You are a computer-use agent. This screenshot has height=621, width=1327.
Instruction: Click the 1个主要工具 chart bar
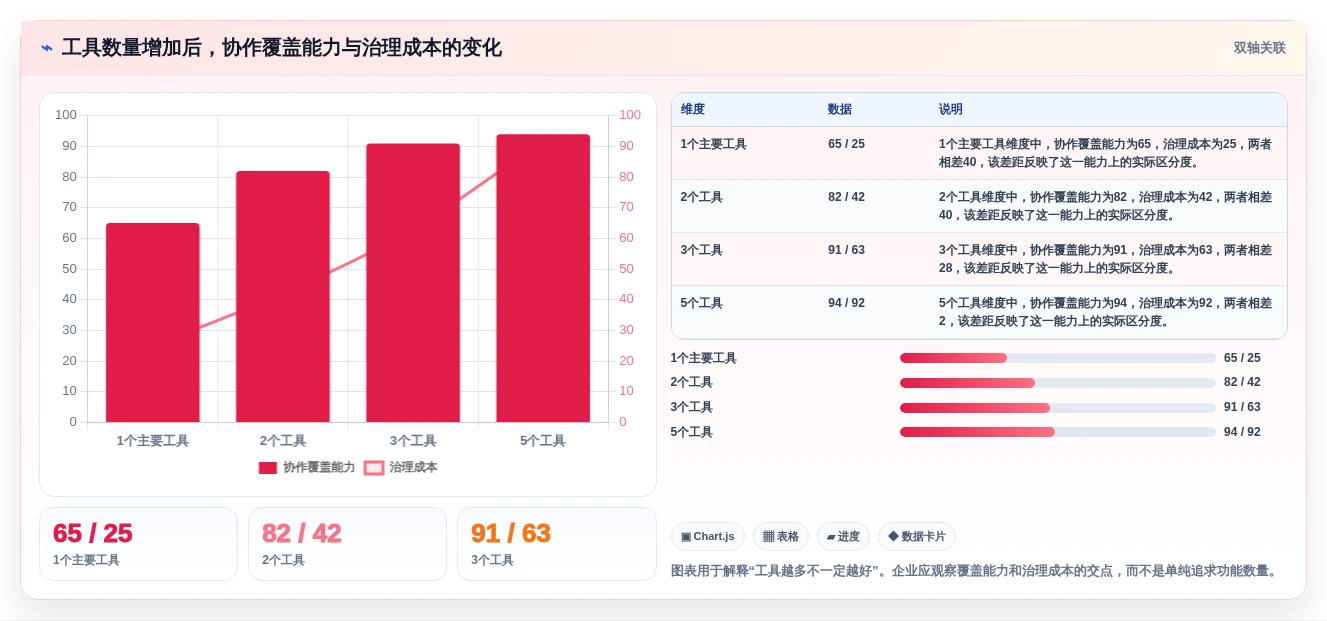pos(153,322)
